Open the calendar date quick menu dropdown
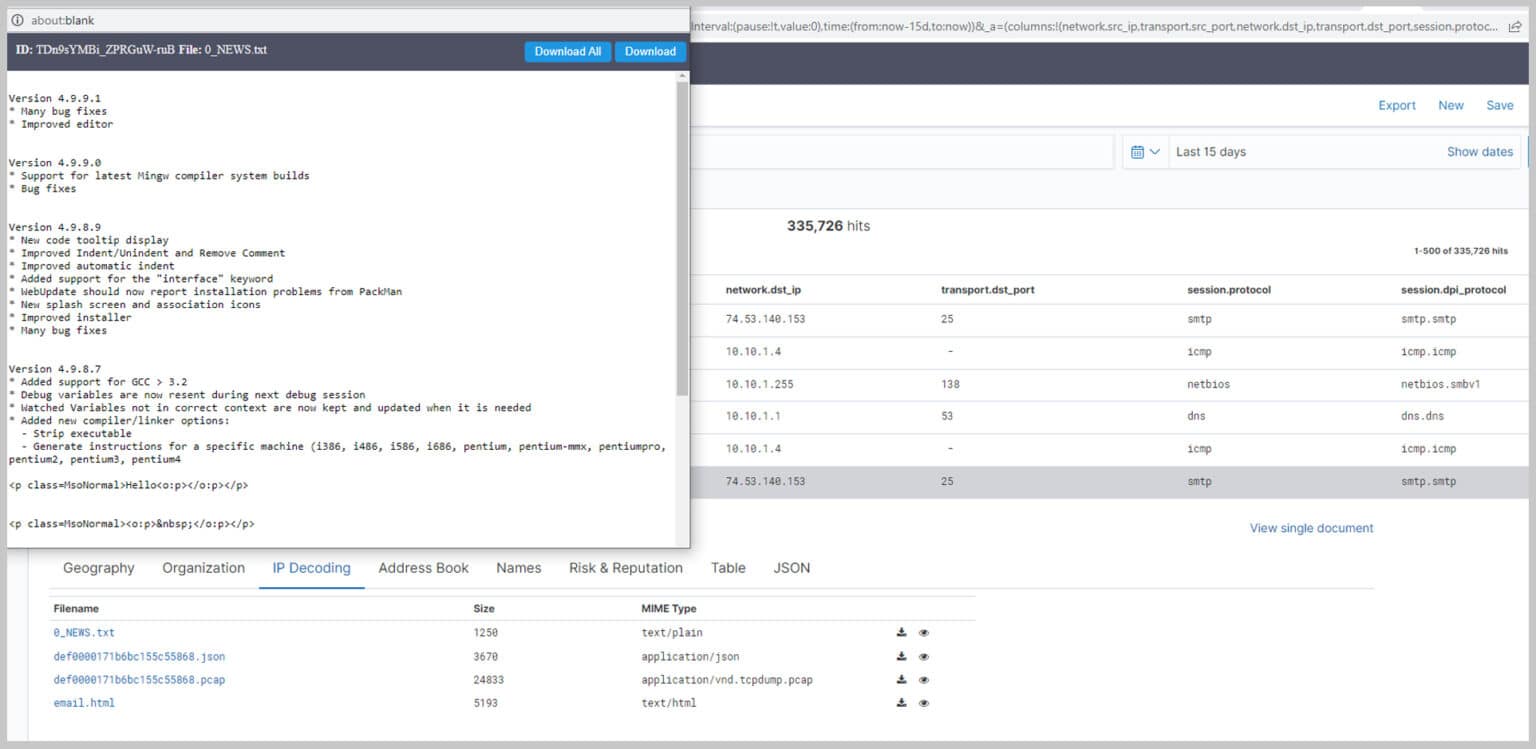Viewport: 1536px width, 749px height. click(1145, 152)
